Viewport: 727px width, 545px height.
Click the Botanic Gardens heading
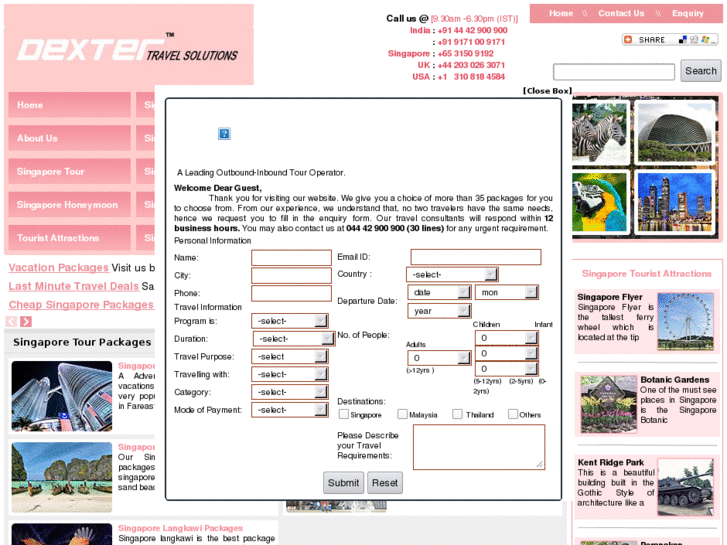pos(675,379)
